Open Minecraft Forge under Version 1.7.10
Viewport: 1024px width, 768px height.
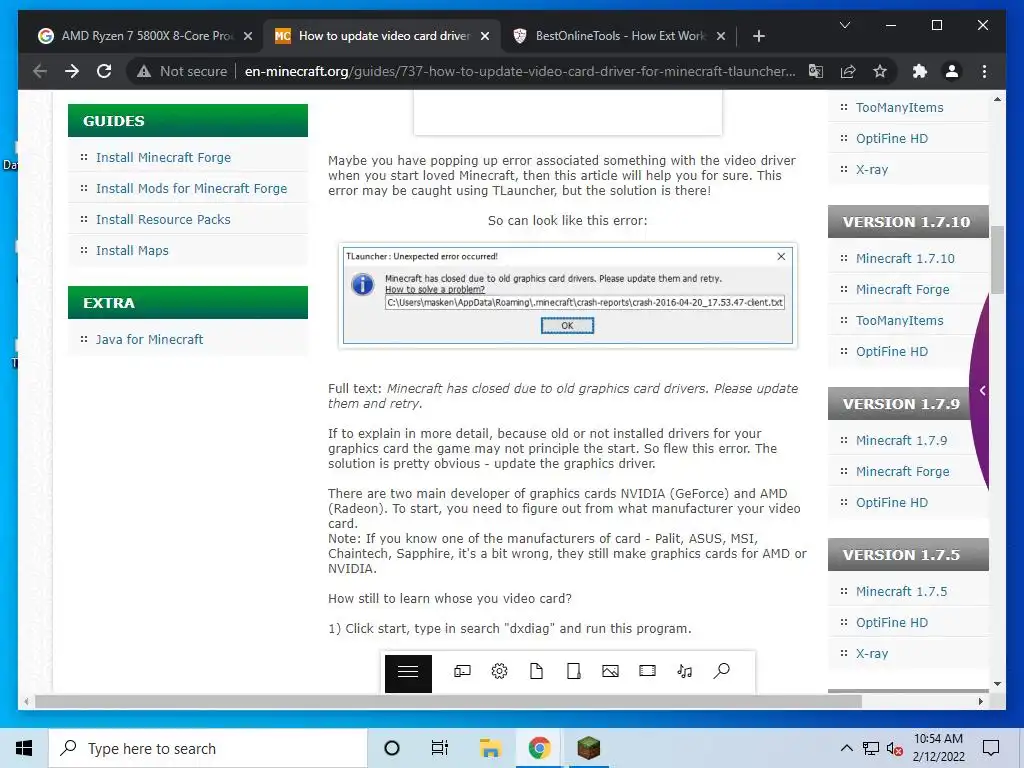903,289
